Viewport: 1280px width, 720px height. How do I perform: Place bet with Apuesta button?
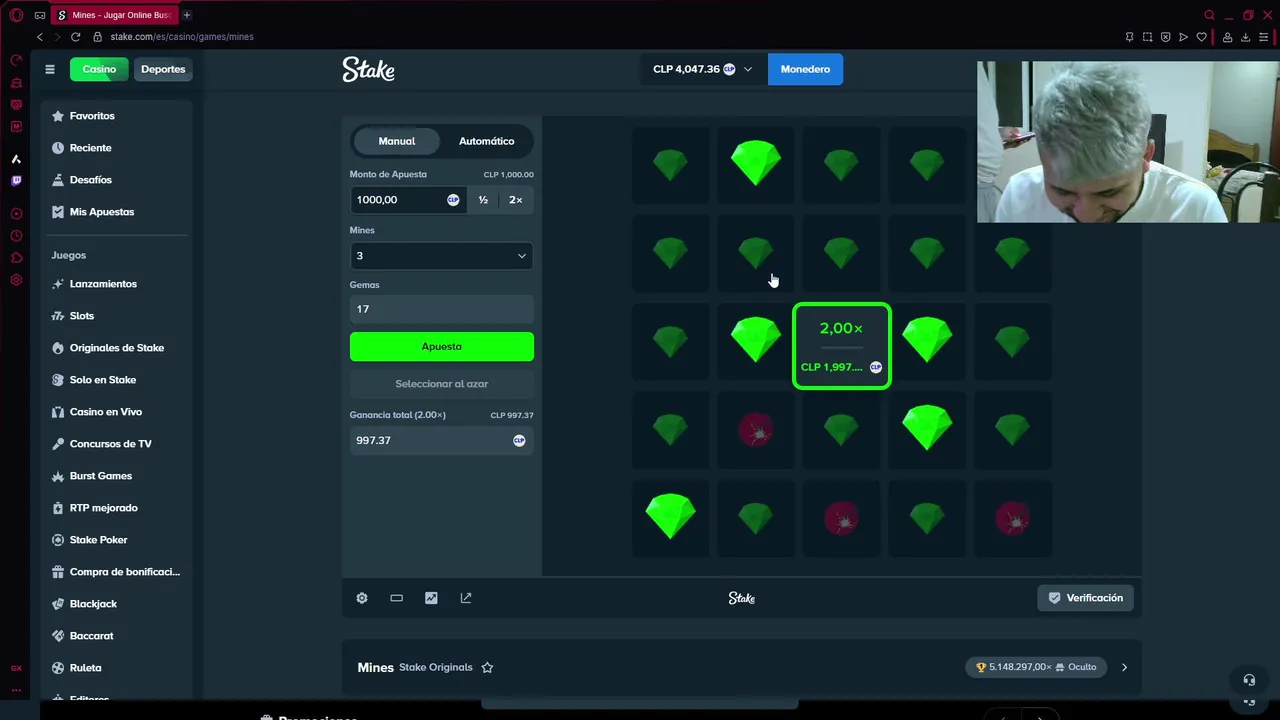coord(442,347)
